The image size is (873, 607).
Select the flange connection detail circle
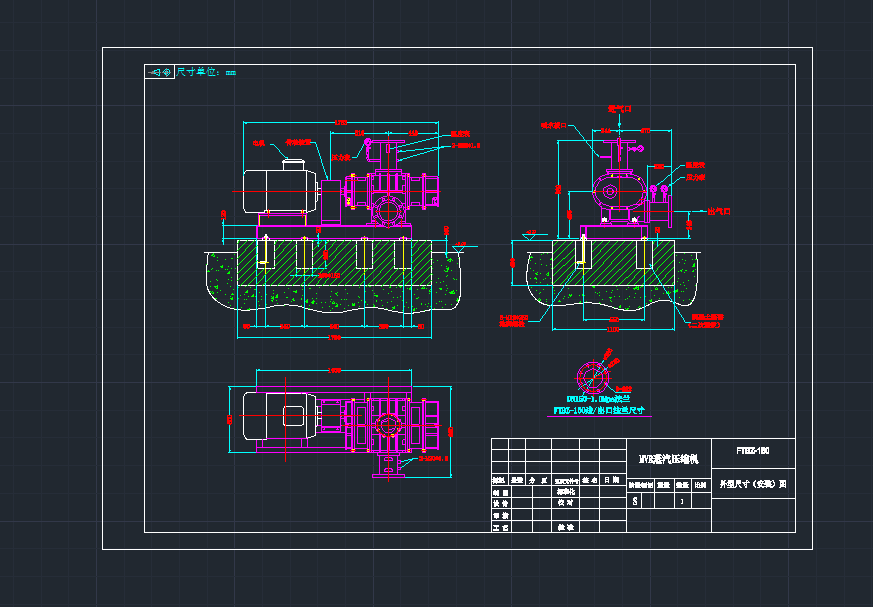point(590,377)
